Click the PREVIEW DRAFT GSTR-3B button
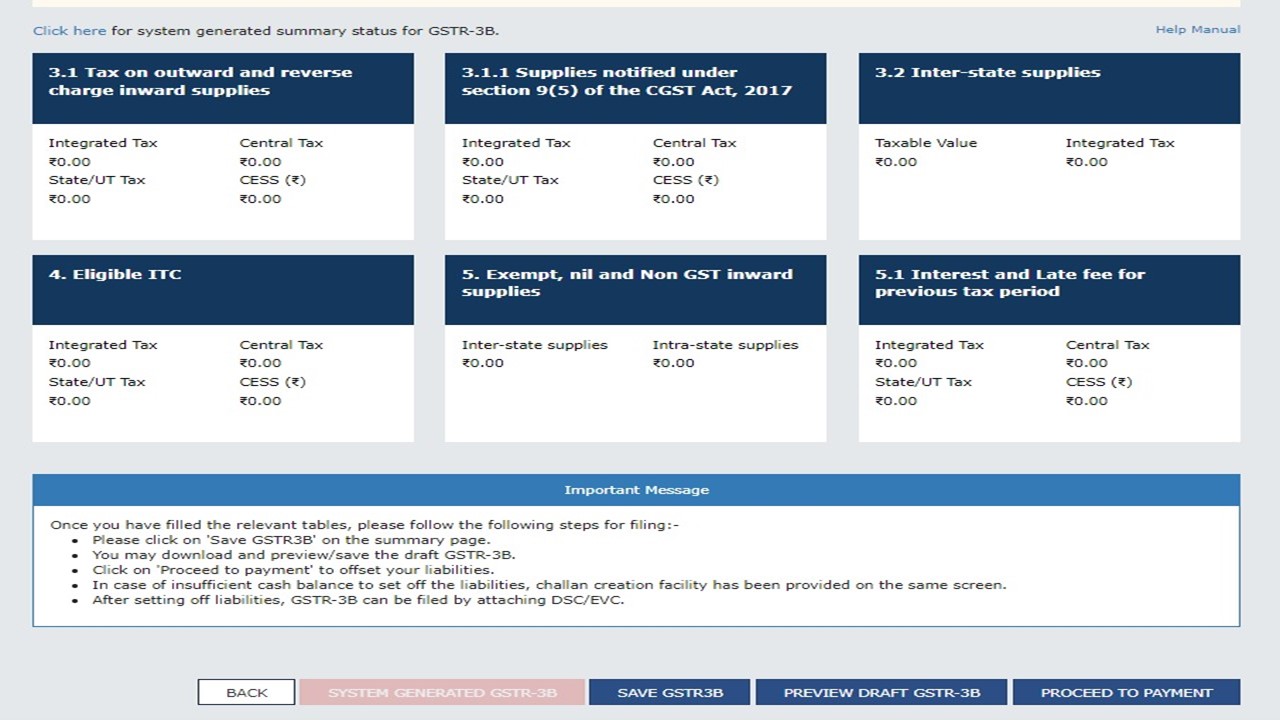1280x720 pixels. pos(882,692)
